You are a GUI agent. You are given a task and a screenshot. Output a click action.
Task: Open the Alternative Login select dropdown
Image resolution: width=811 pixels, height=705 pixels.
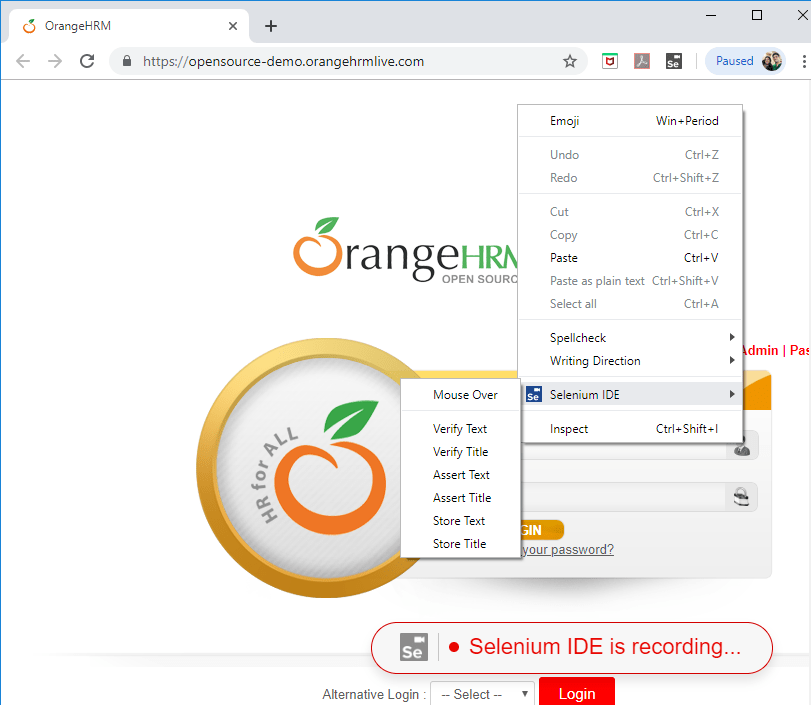(x=482, y=693)
